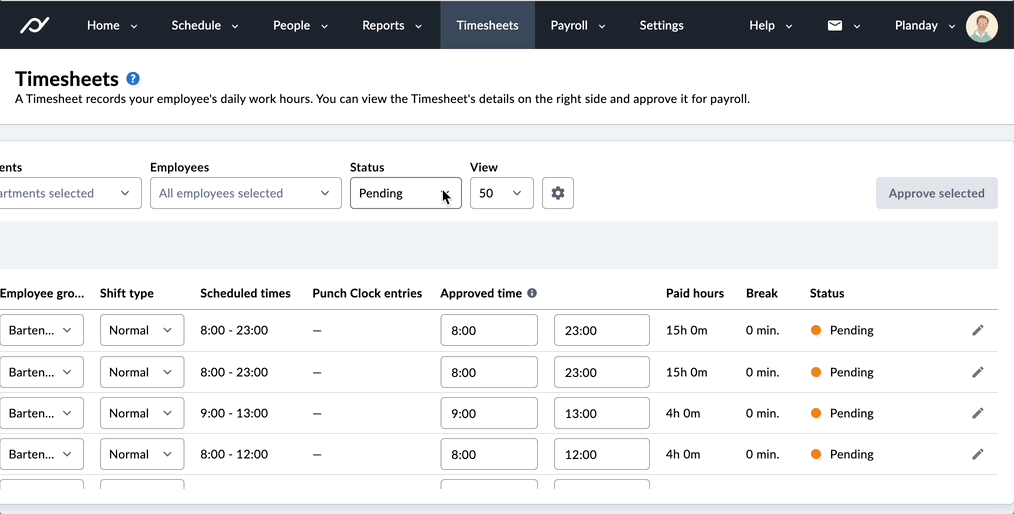
Task: Open the Status Pending dropdown
Action: pos(405,193)
